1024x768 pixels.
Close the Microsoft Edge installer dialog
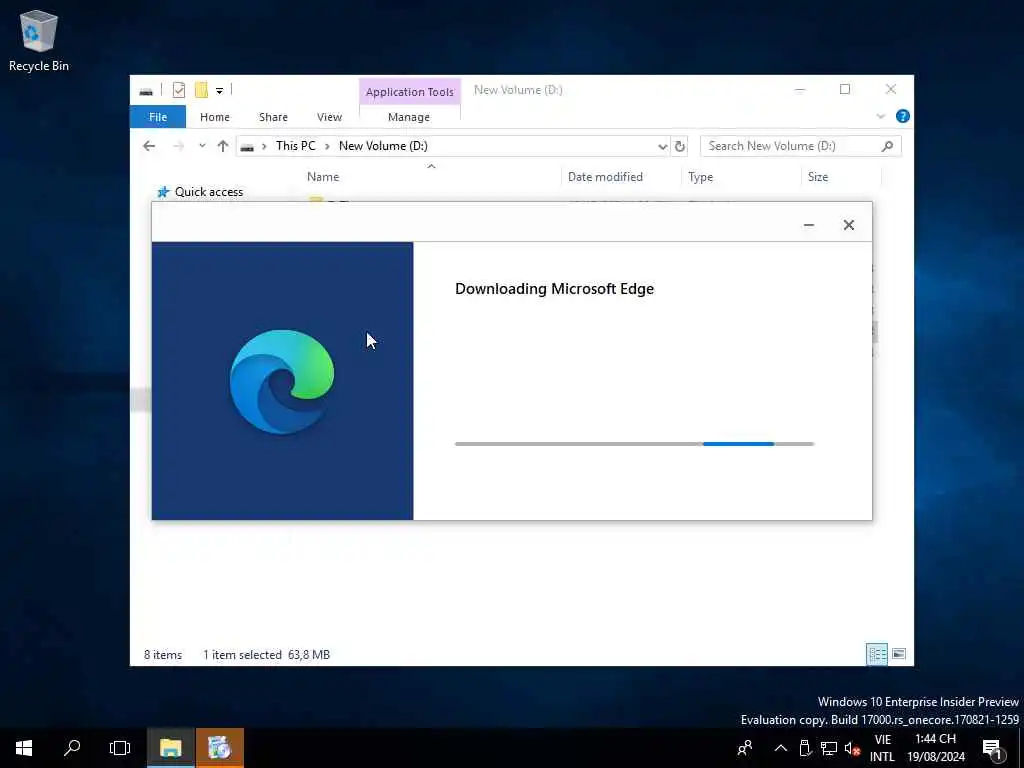coord(848,225)
